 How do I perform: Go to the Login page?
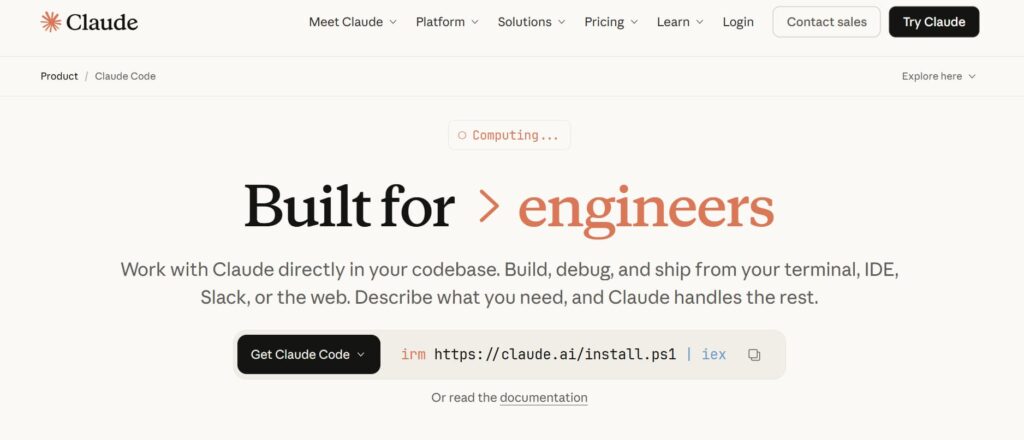[738, 22]
